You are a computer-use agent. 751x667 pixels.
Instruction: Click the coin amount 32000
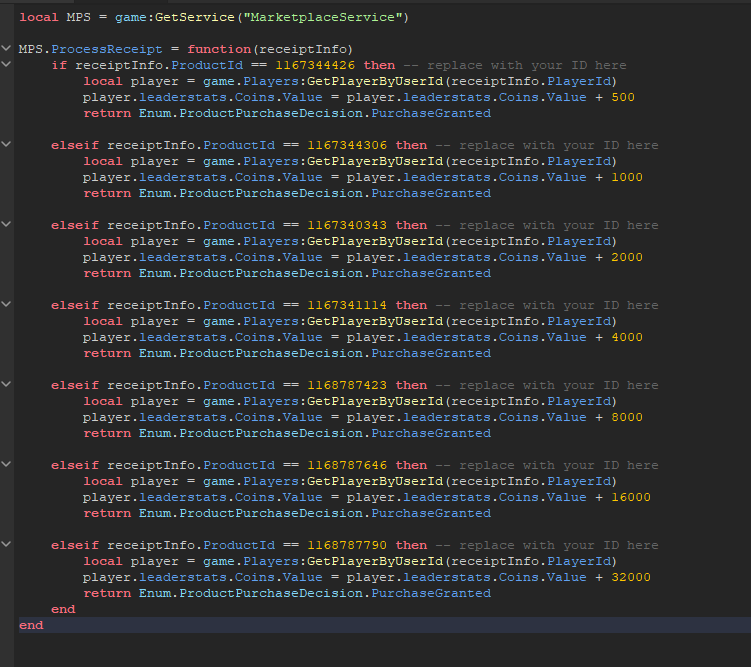631,577
